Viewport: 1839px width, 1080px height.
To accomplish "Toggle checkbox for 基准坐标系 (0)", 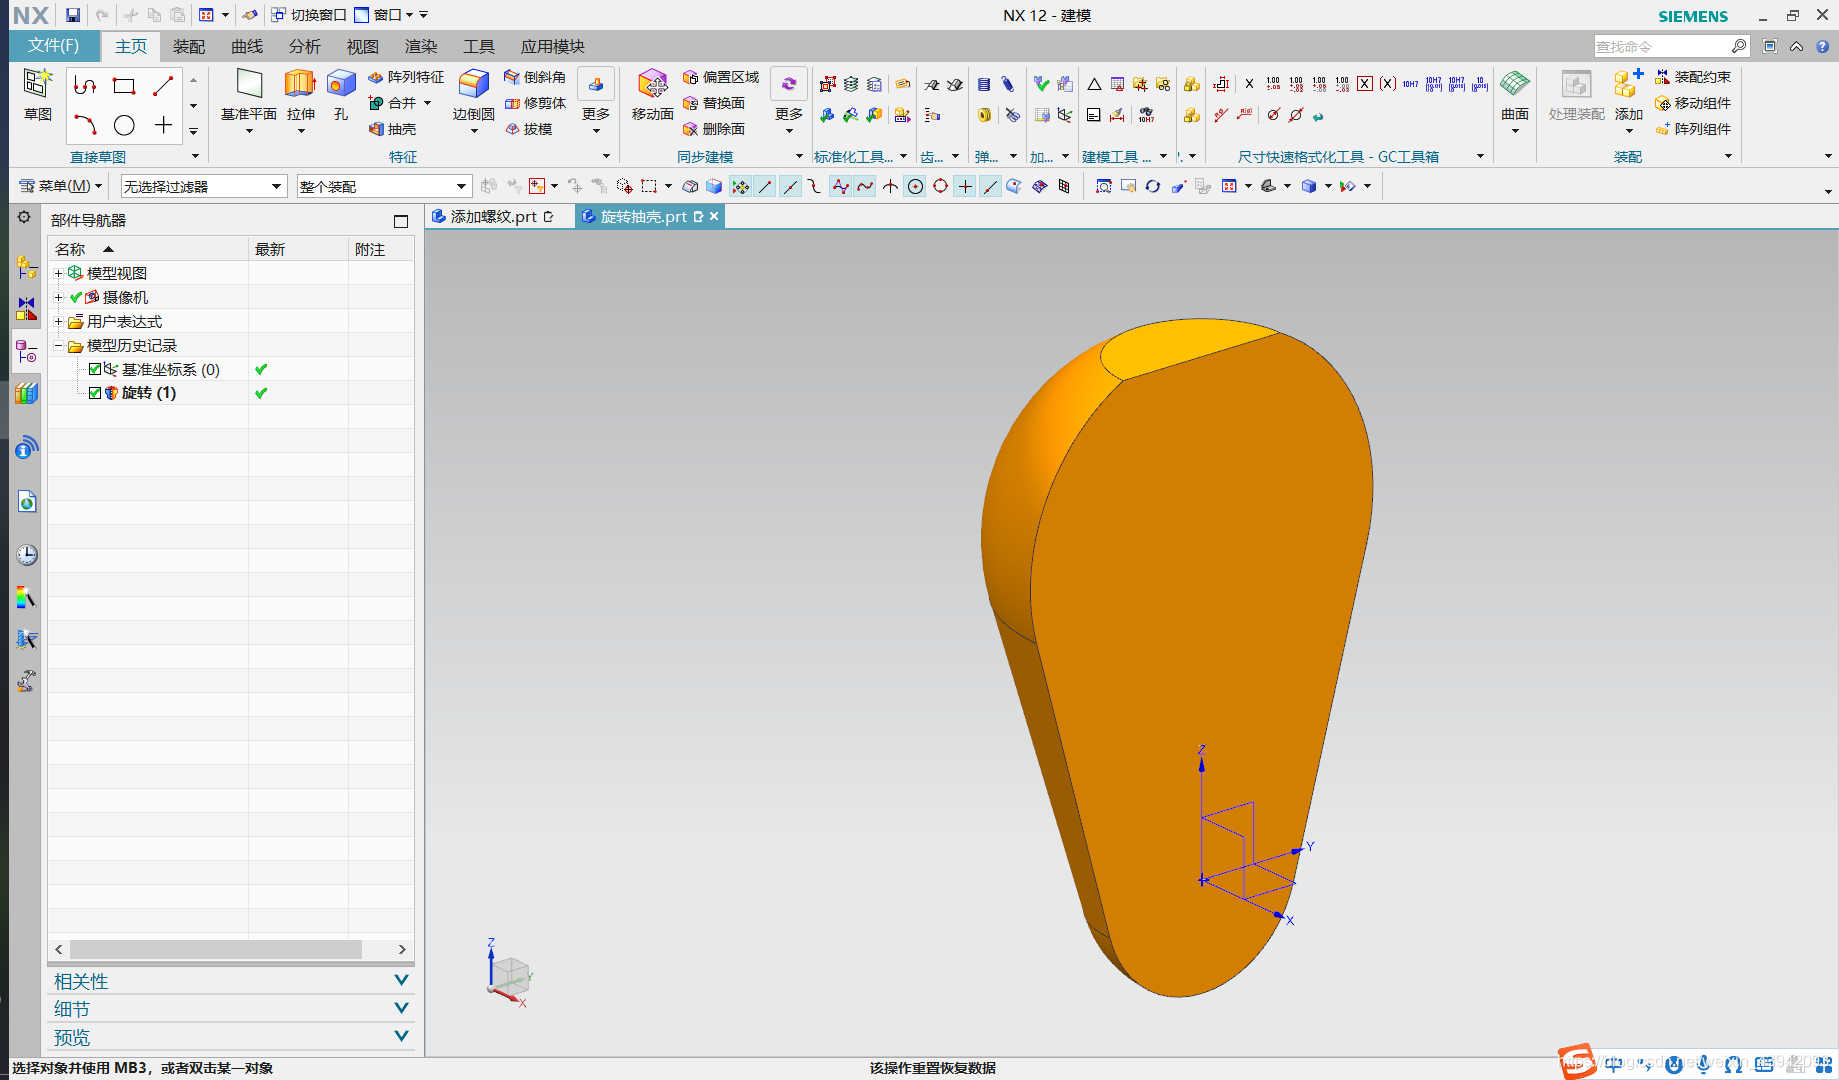I will tap(95, 369).
